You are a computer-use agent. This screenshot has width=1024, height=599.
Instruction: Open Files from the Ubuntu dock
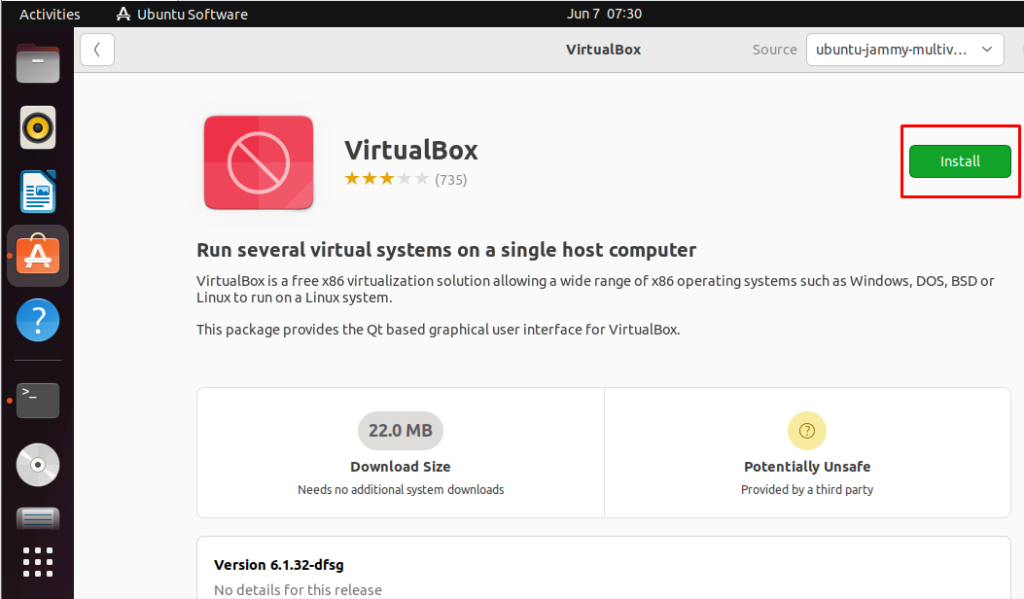click(x=38, y=63)
